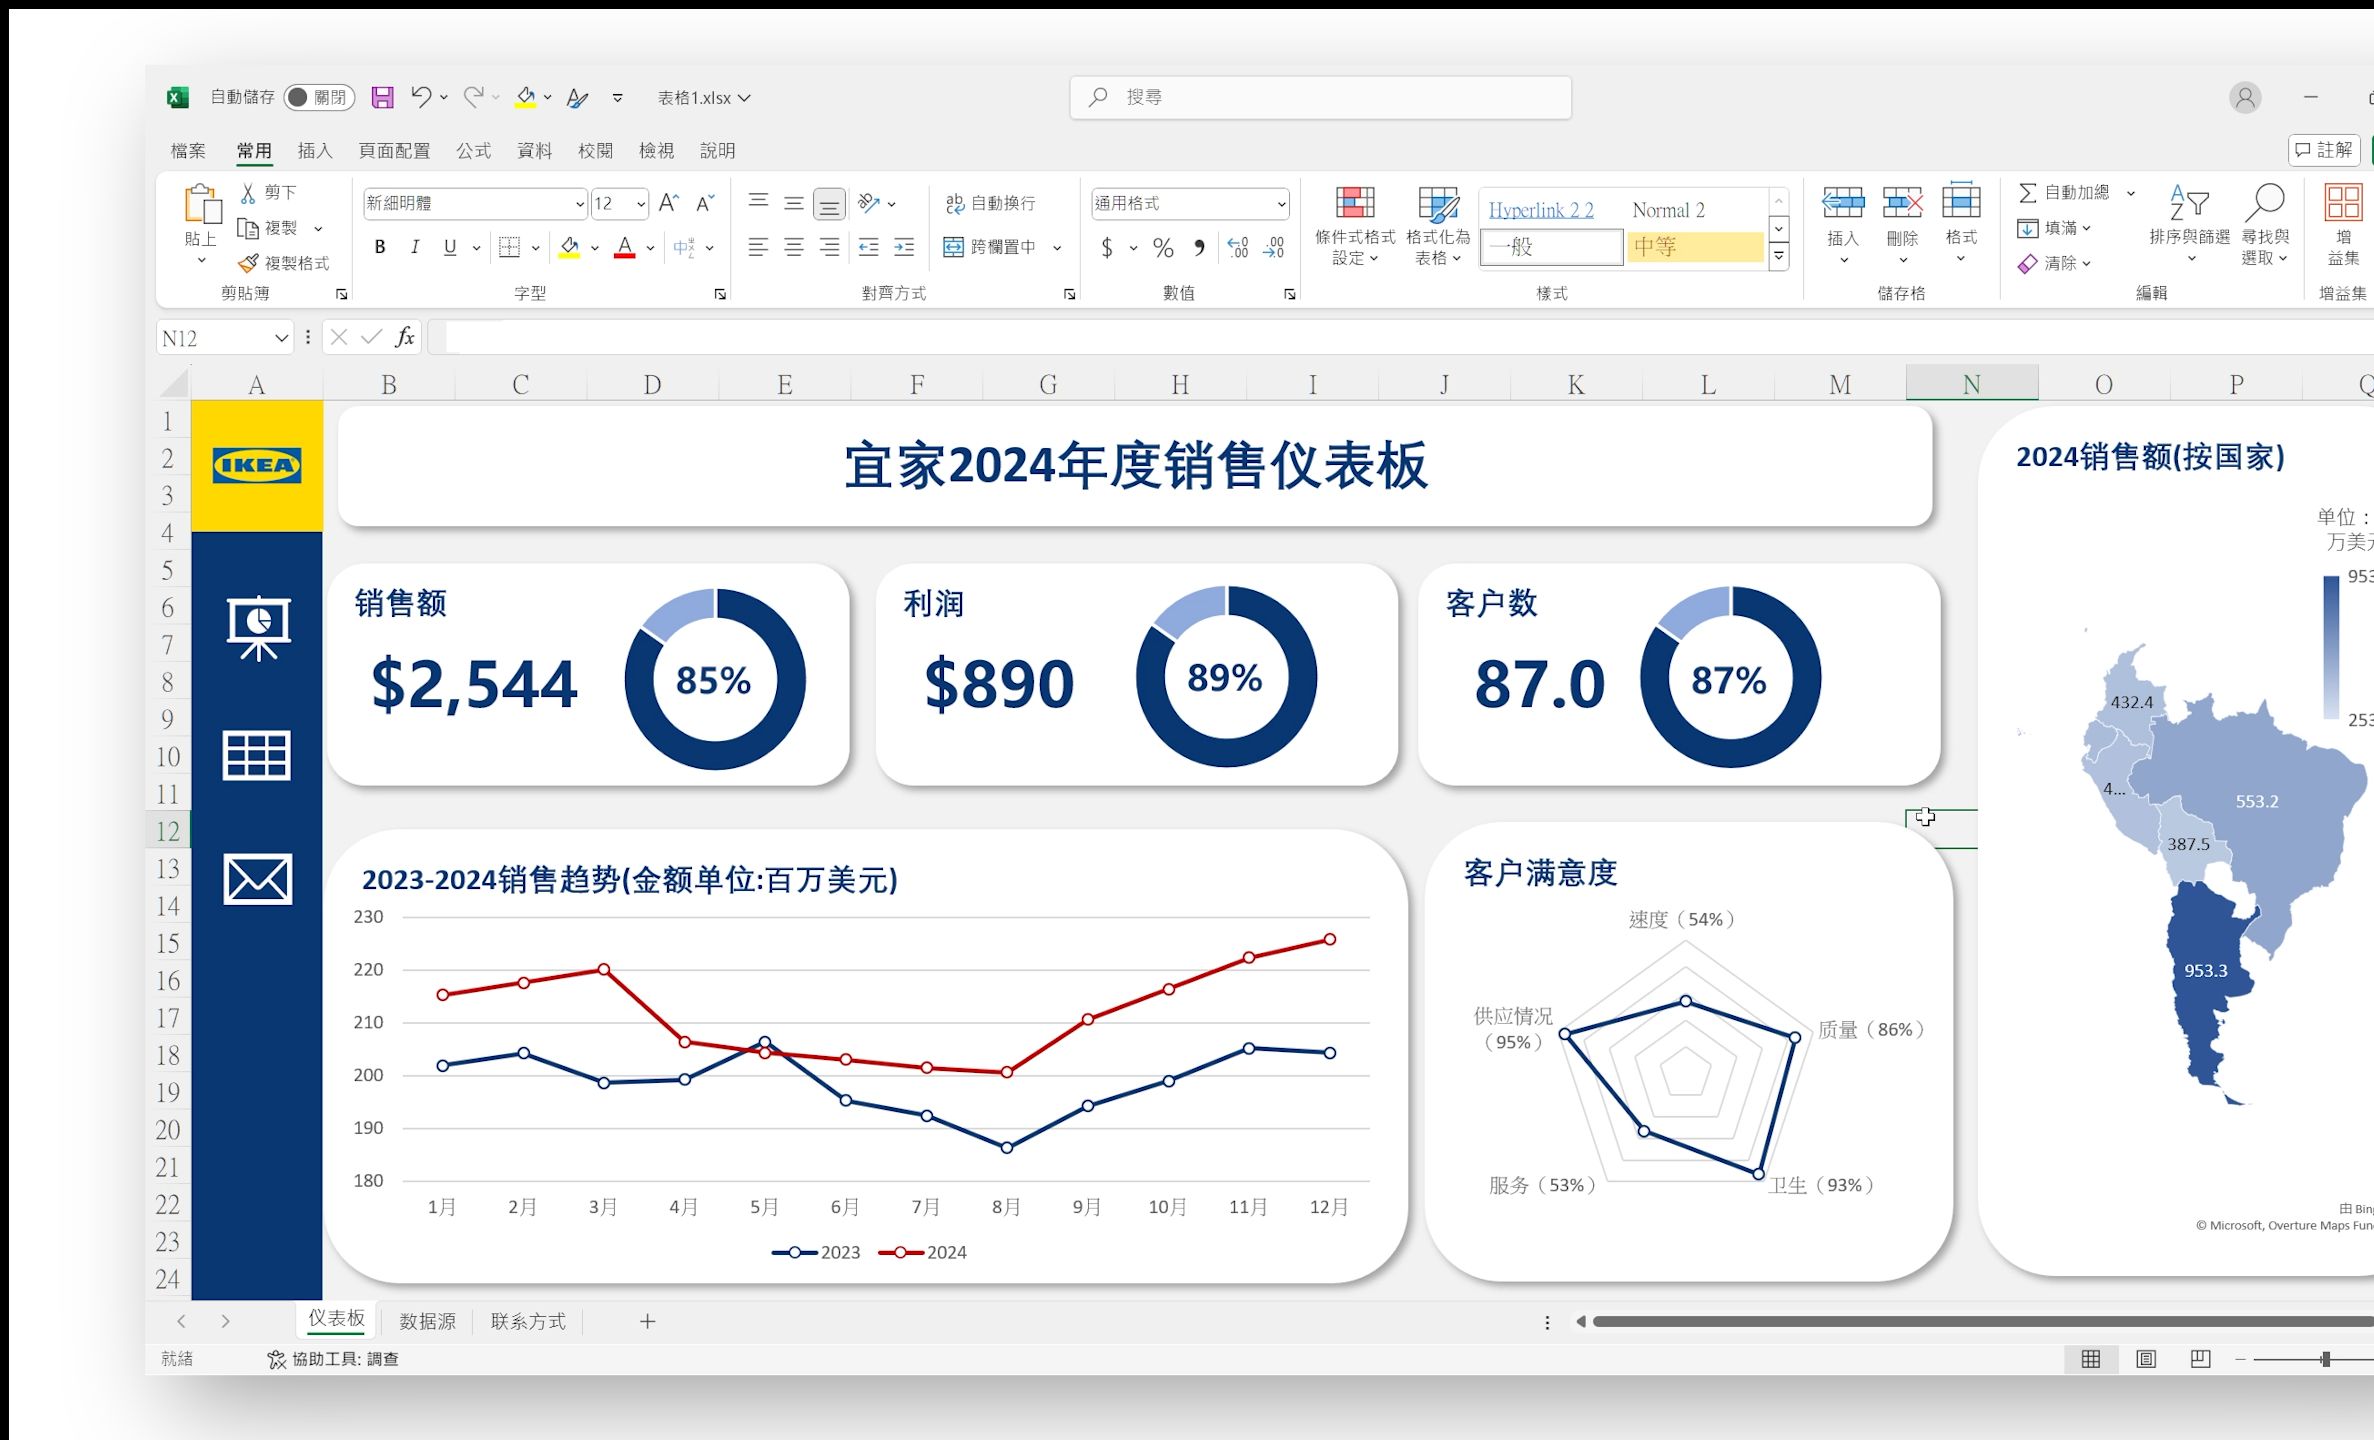Apply the yellow 中等 cell style swatch
This screenshot has width=2374, height=1440.
coord(1695,247)
